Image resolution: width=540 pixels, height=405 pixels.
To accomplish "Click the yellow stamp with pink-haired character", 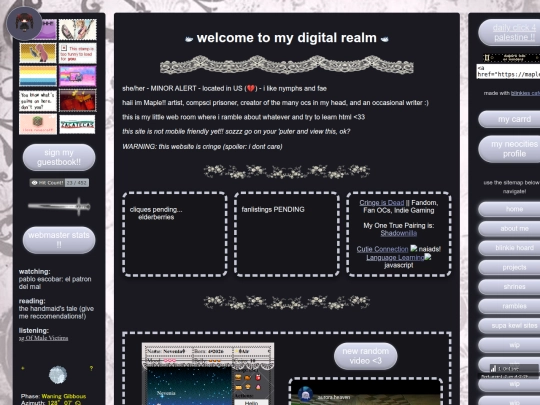I will click(x=38, y=53).
